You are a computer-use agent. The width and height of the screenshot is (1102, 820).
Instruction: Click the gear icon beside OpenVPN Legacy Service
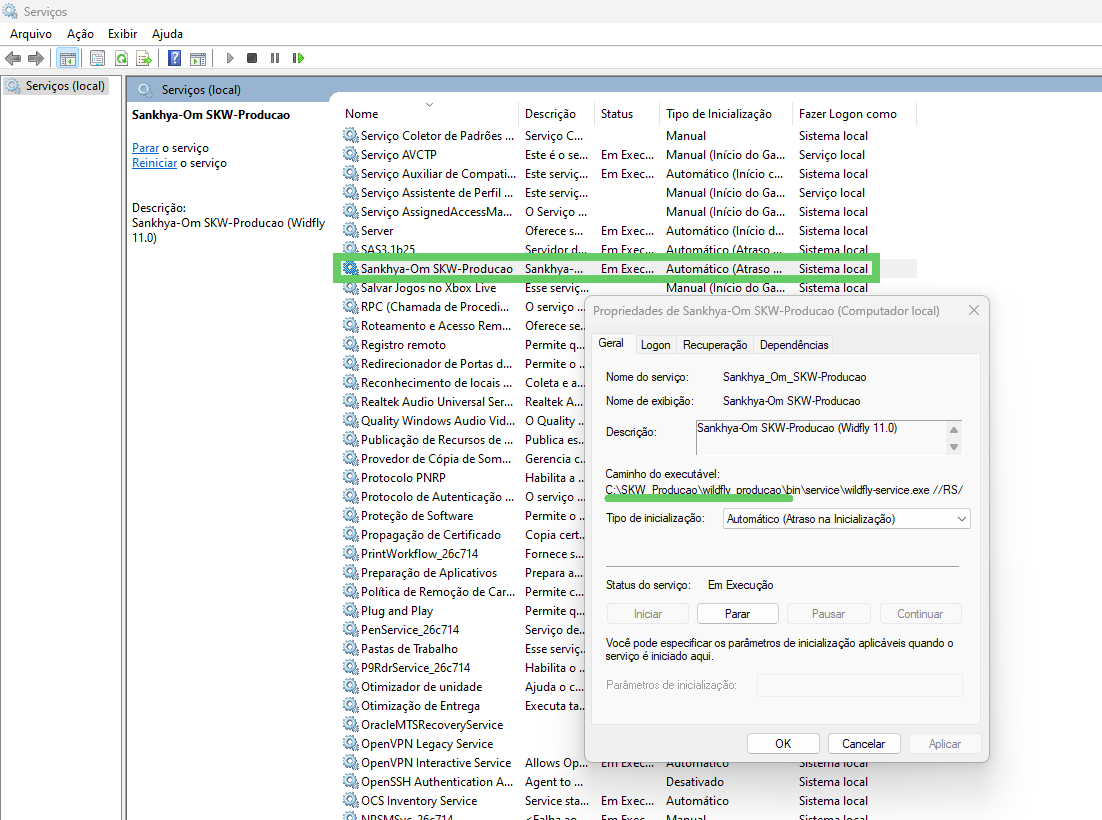[350, 743]
